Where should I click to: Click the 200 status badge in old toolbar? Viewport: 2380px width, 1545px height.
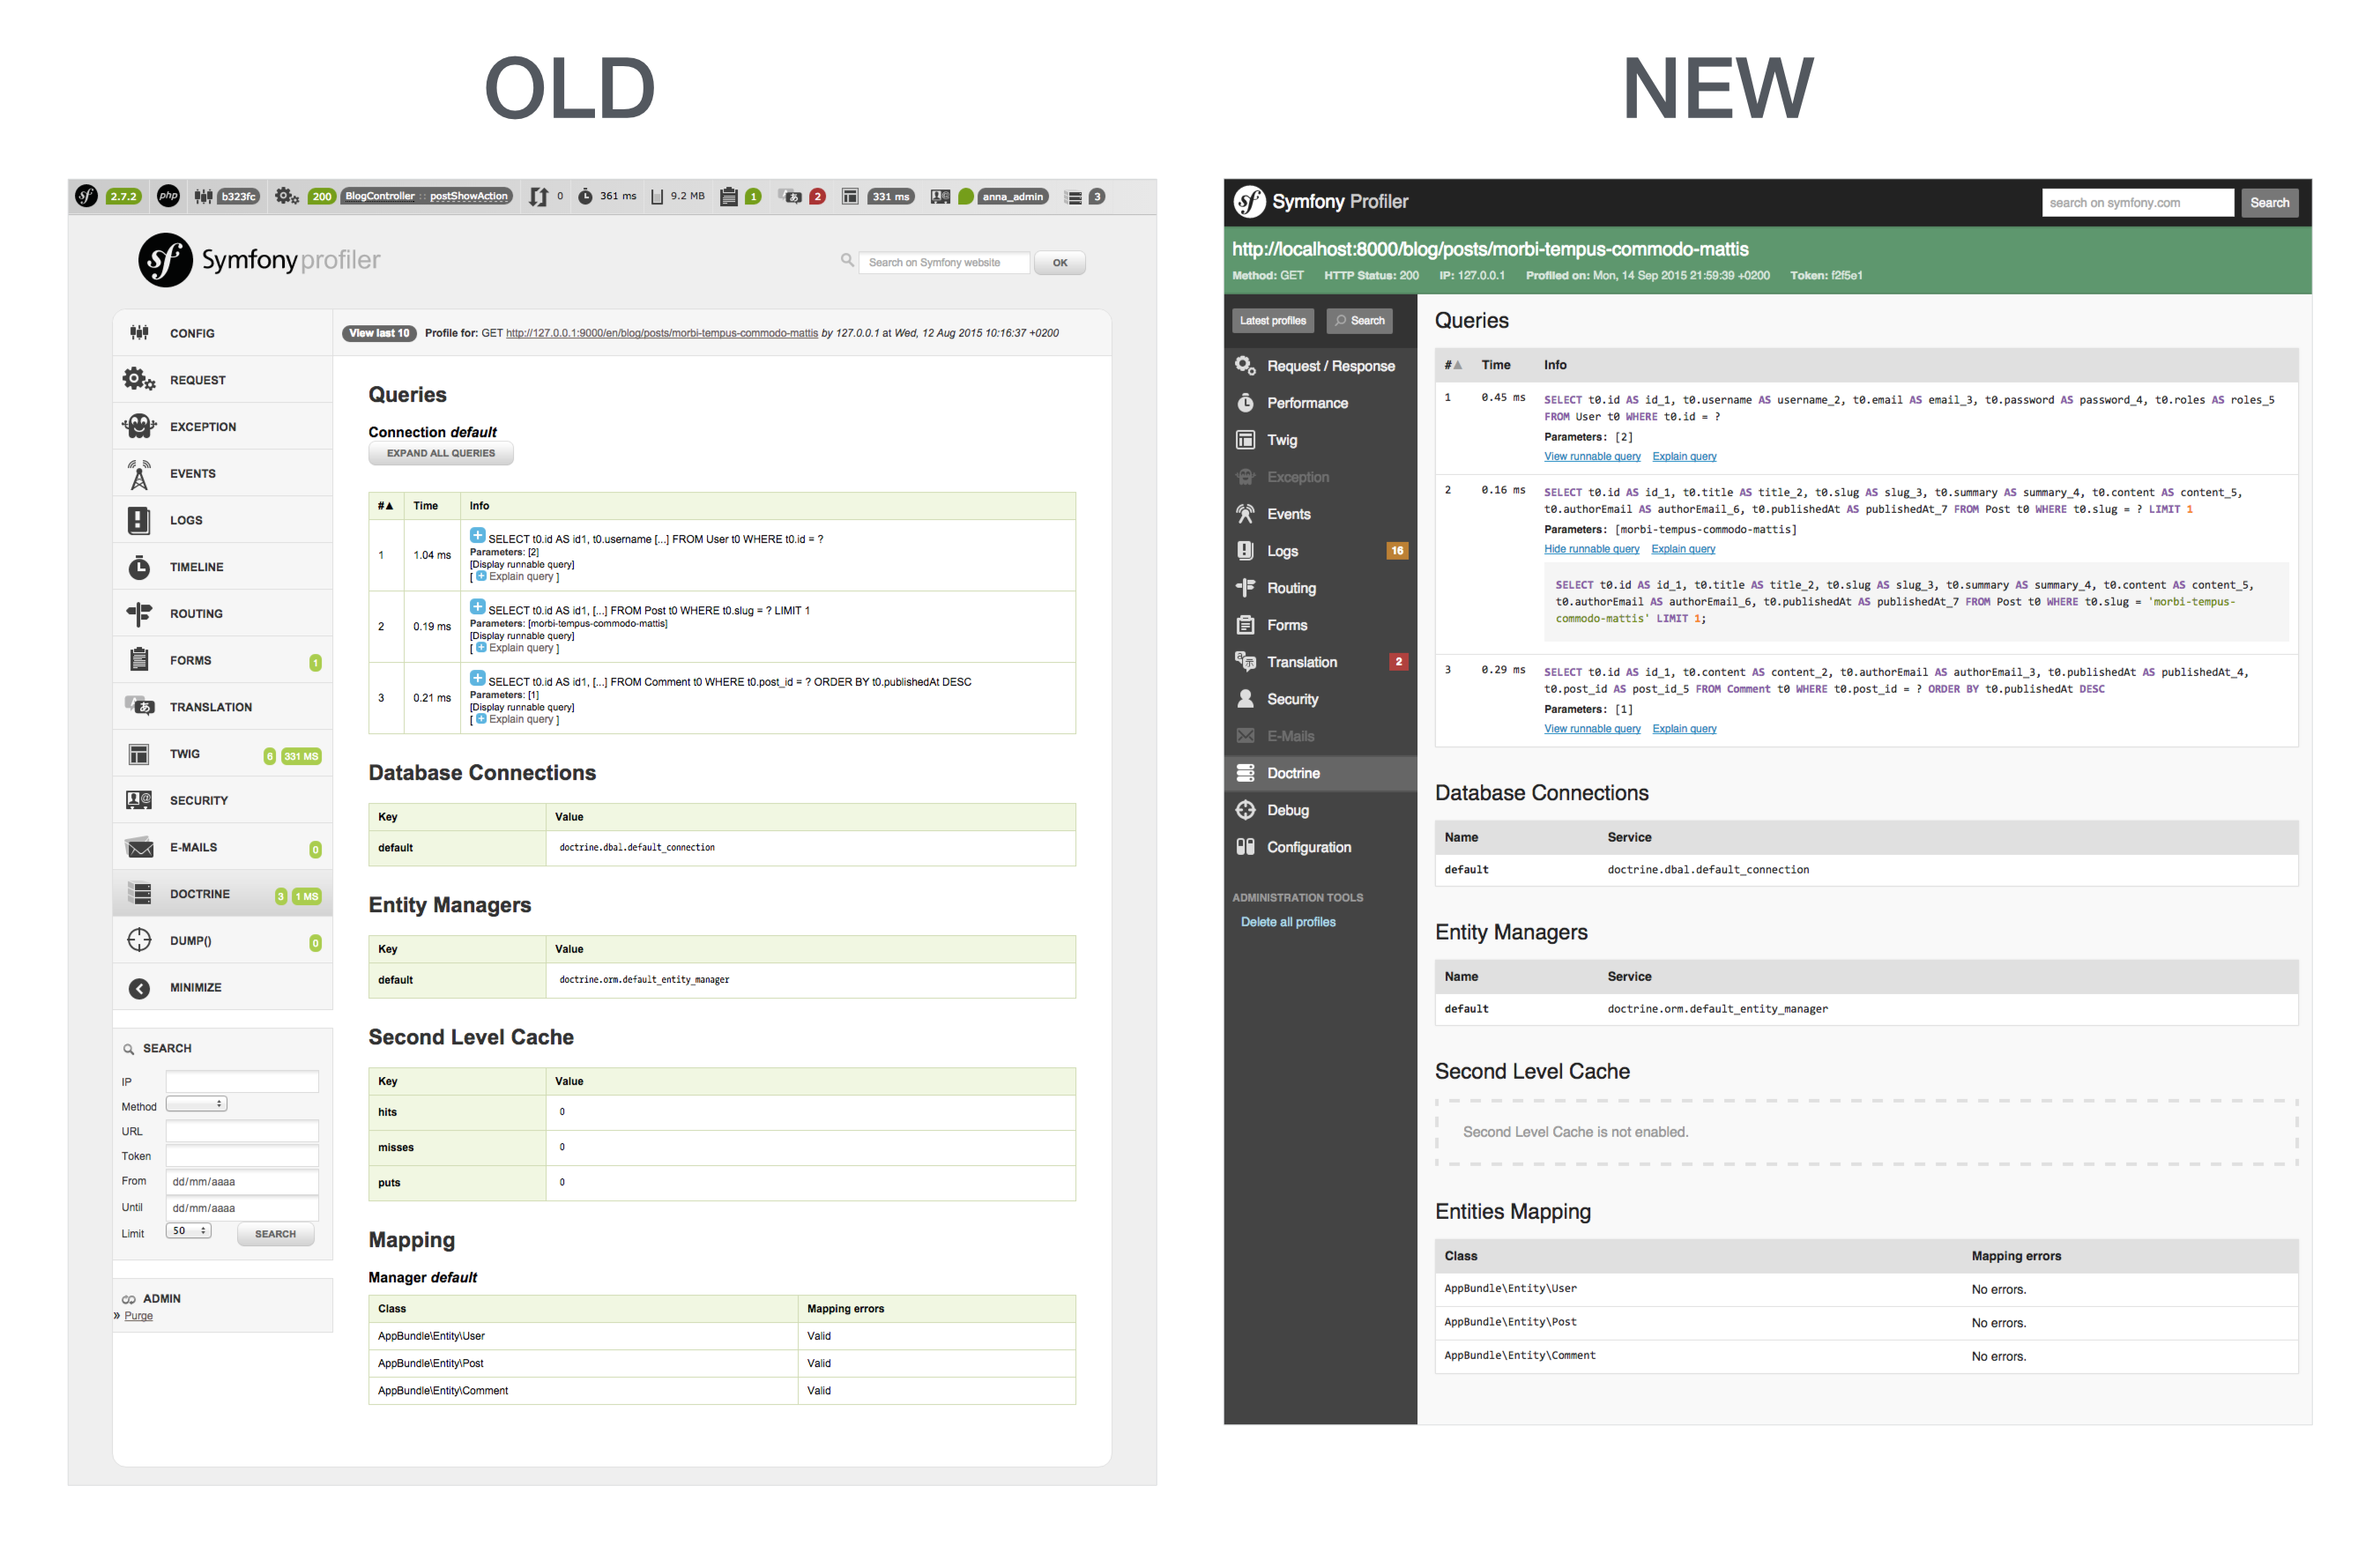321,196
